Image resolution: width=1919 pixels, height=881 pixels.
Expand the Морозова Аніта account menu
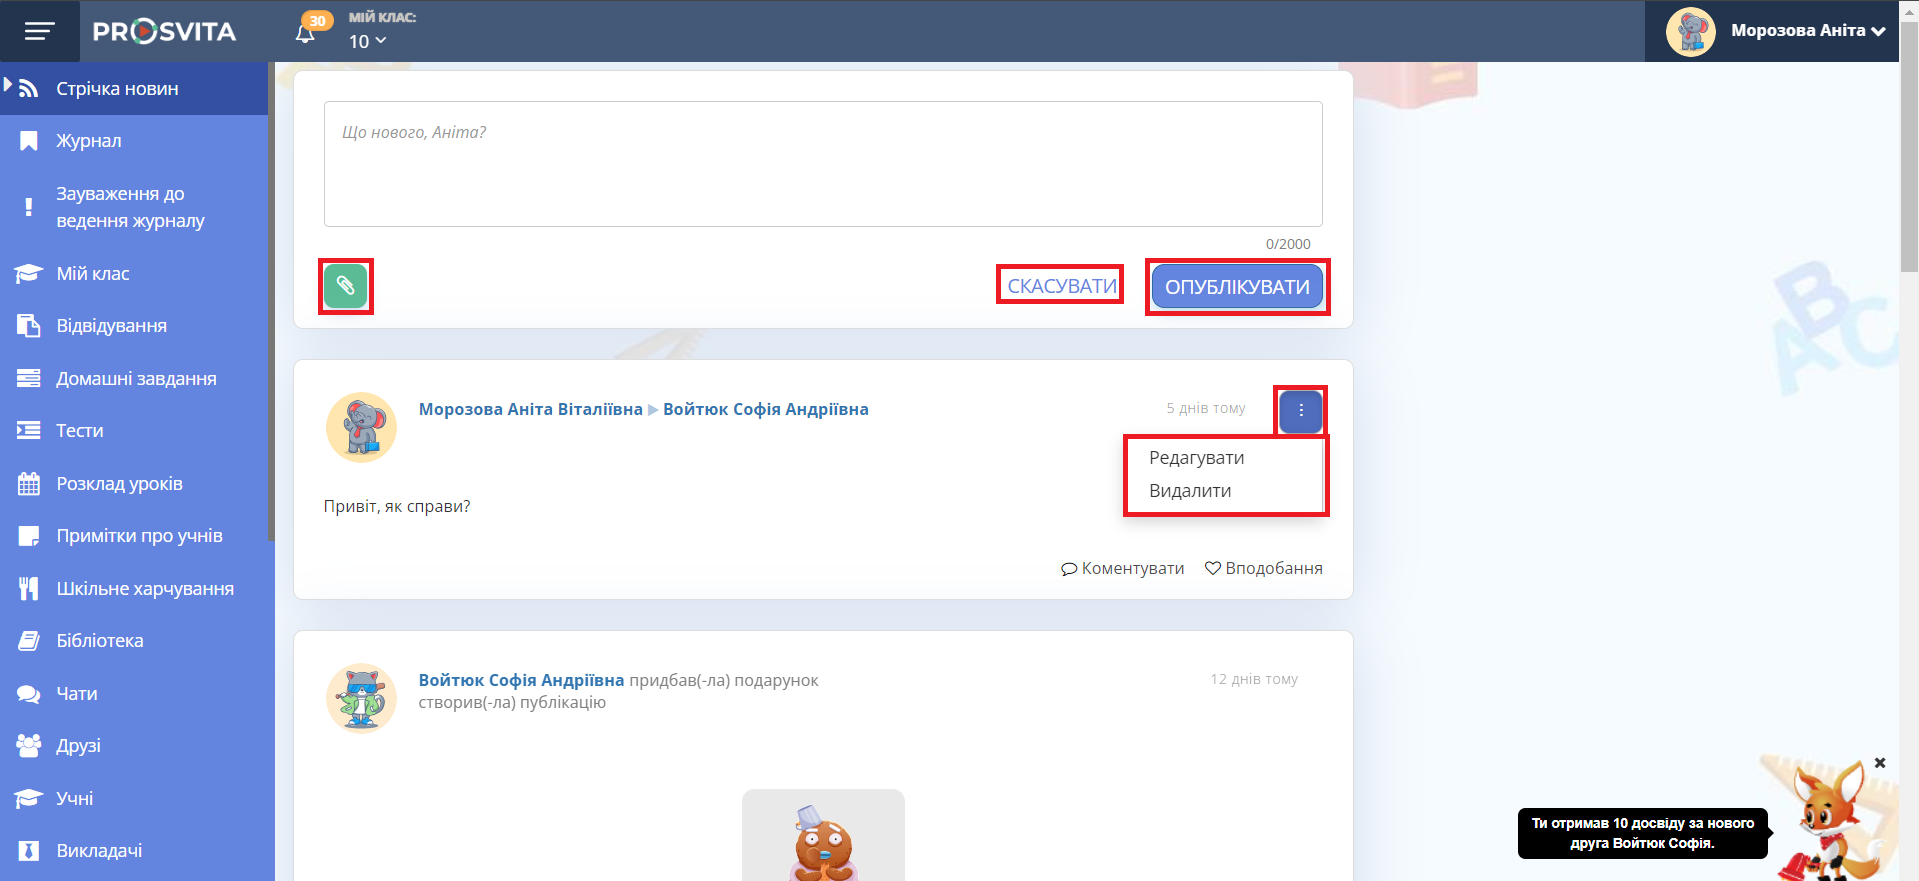coord(1807,31)
